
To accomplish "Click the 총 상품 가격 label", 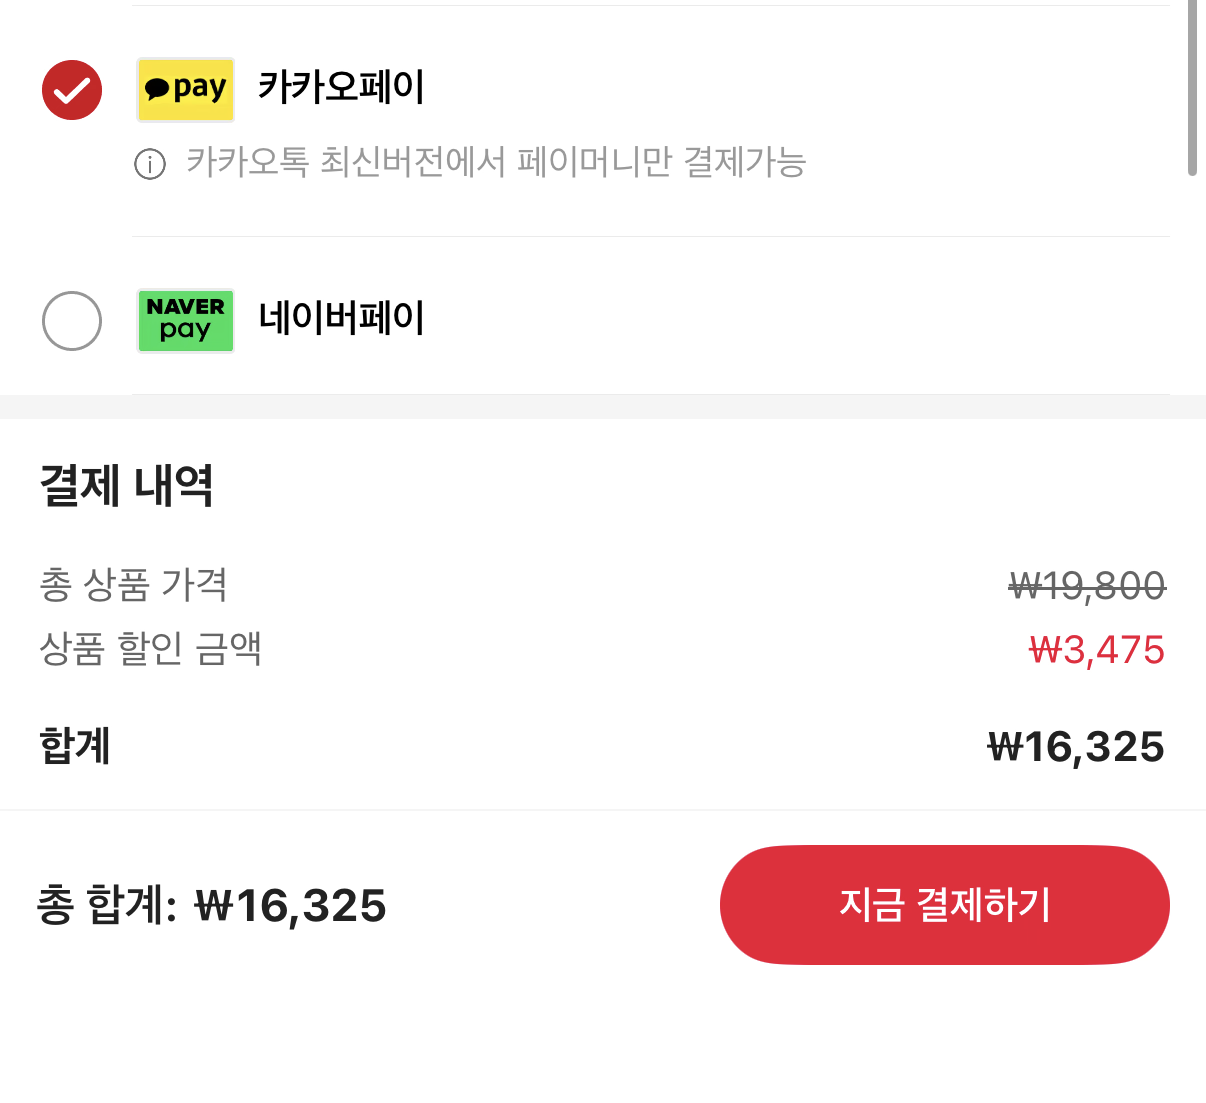I will pos(134,585).
